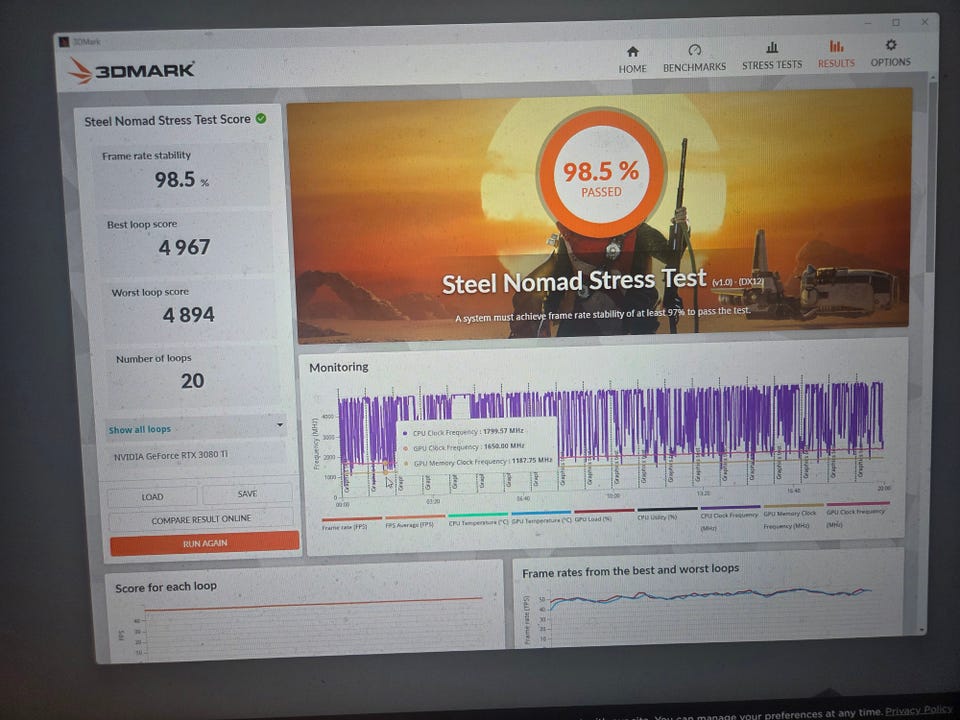Click the scrollbar down arrow
Viewport: 960px width, 720px height.
click(x=922, y=629)
